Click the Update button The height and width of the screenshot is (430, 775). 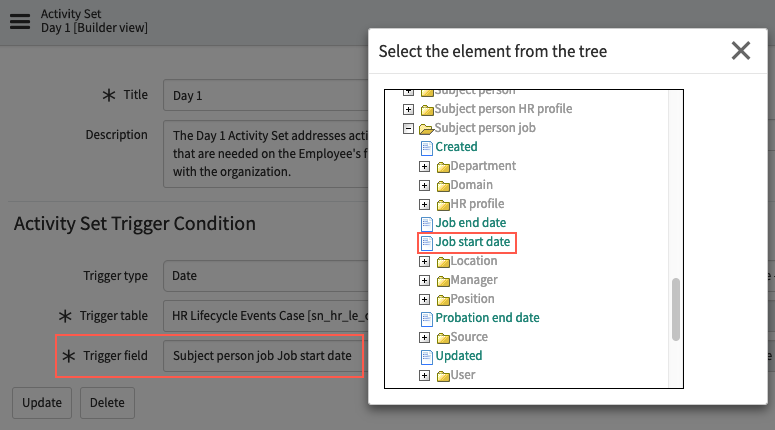pos(42,403)
